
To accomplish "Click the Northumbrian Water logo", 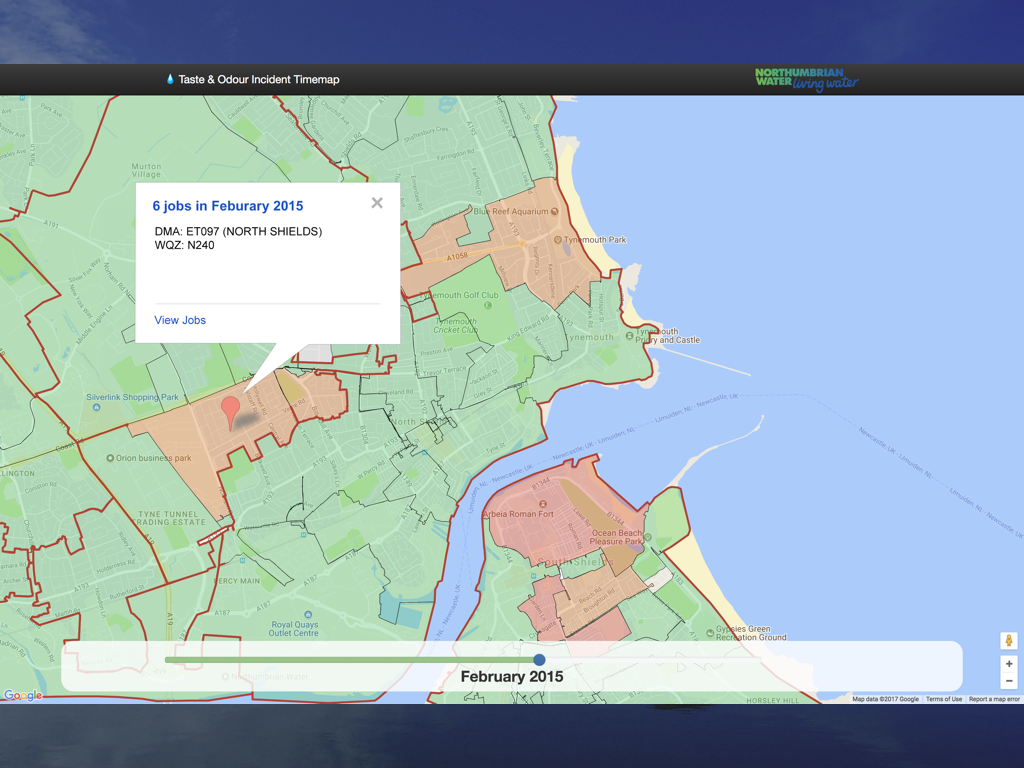I will pyautogui.click(x=807, y=79).
